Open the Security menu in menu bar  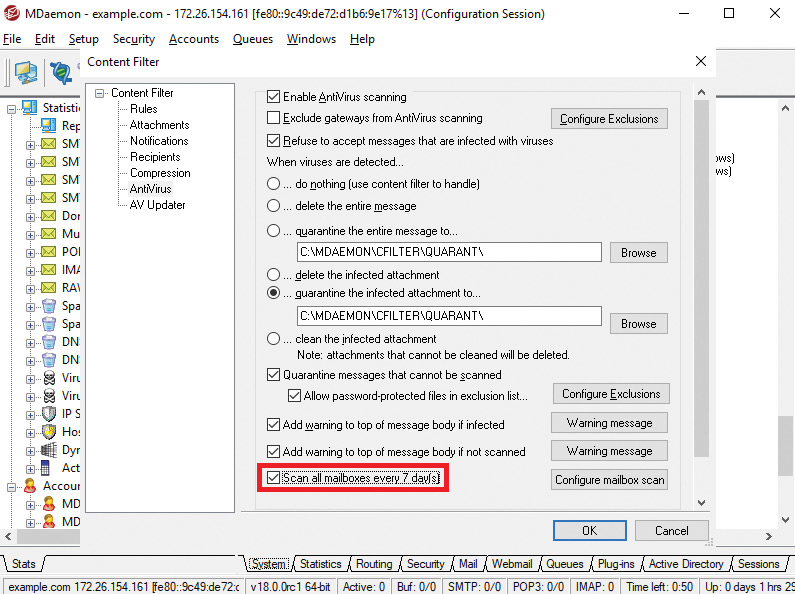click(134, 39)
